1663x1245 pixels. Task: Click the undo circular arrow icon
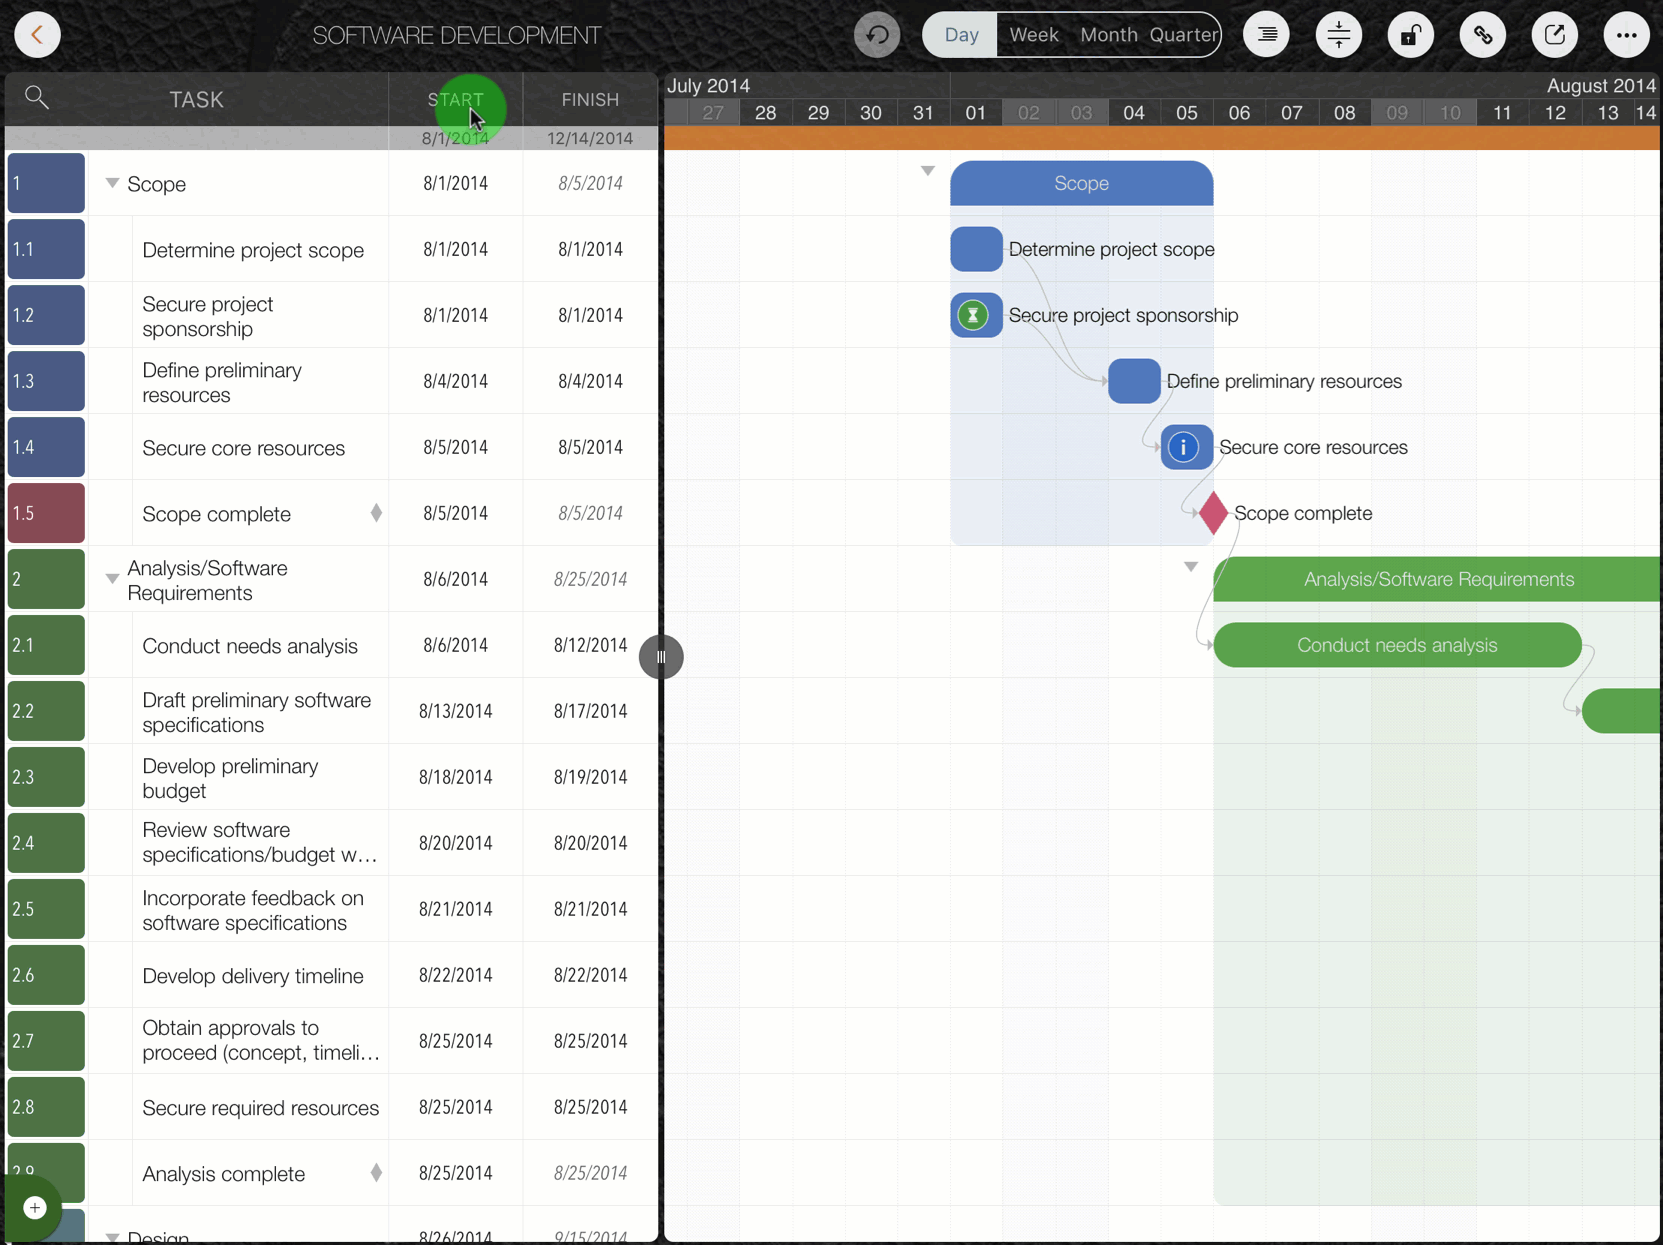click(x=877, y=35)
